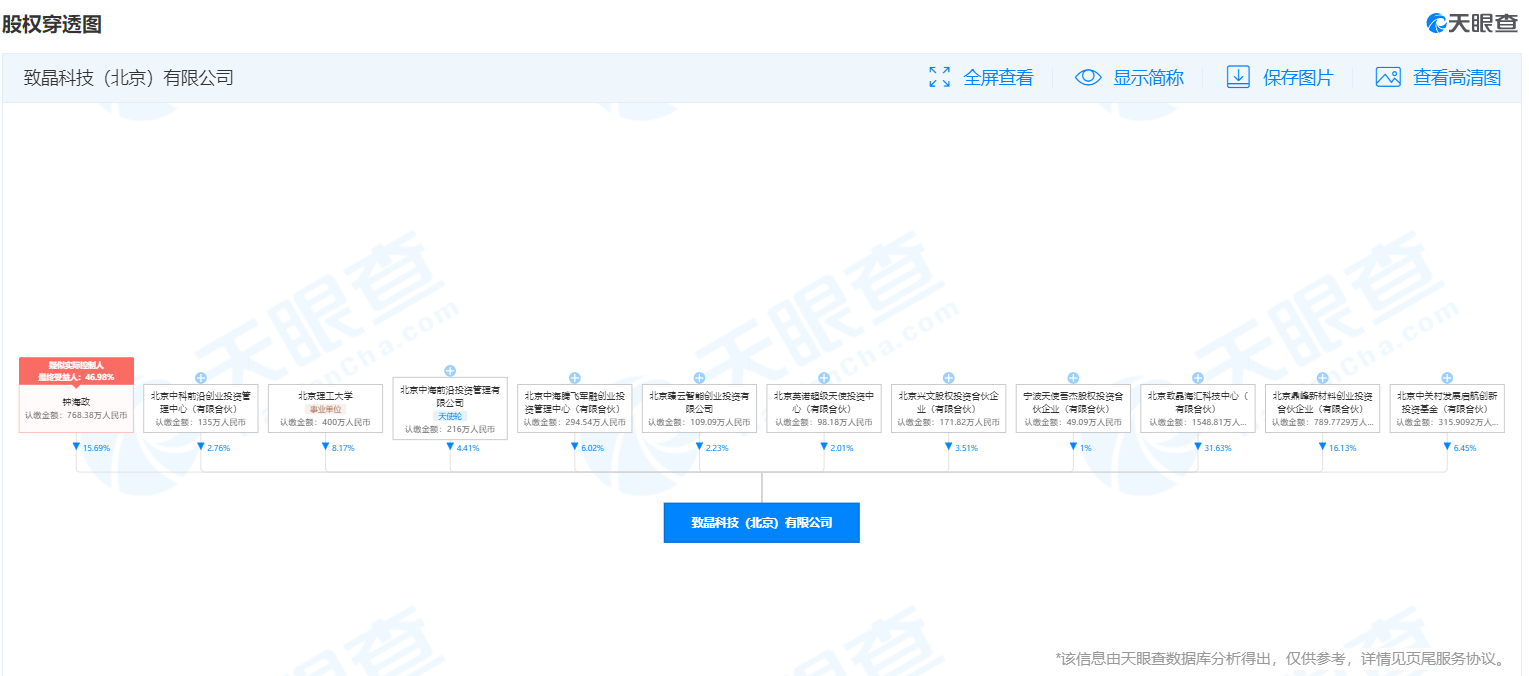Image resolution: width=1529 pixels, height=676 pixels.
Task: Click the 天使轮 tag on 北京中海前沿投资管理有限公司
Action: [x=450, y=416]
